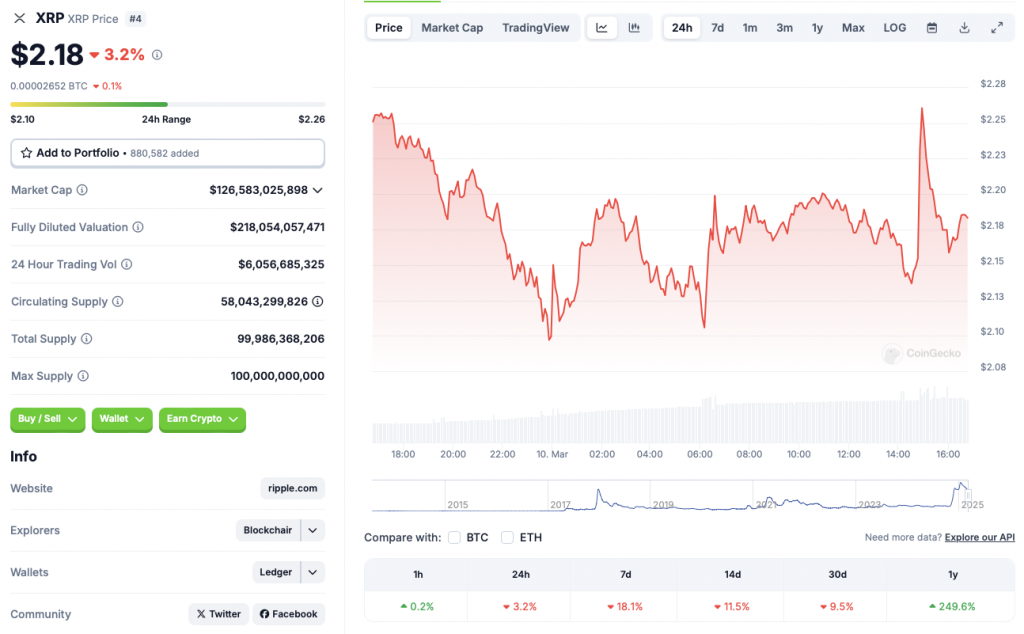Image resolution: width=1024 pixels, height=634 pixels.
Task: Open the calendar date range icon
Action: [932, 27]
